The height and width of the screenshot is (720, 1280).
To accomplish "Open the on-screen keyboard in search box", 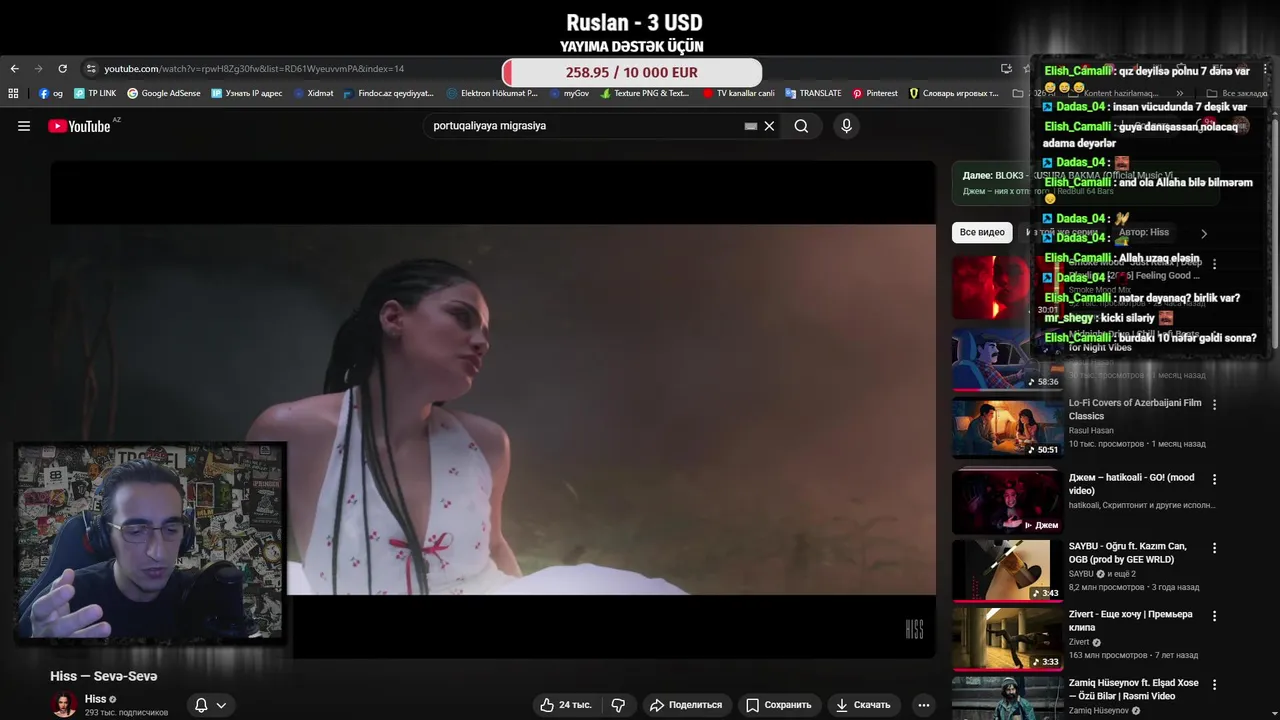I will pos(751,126).
